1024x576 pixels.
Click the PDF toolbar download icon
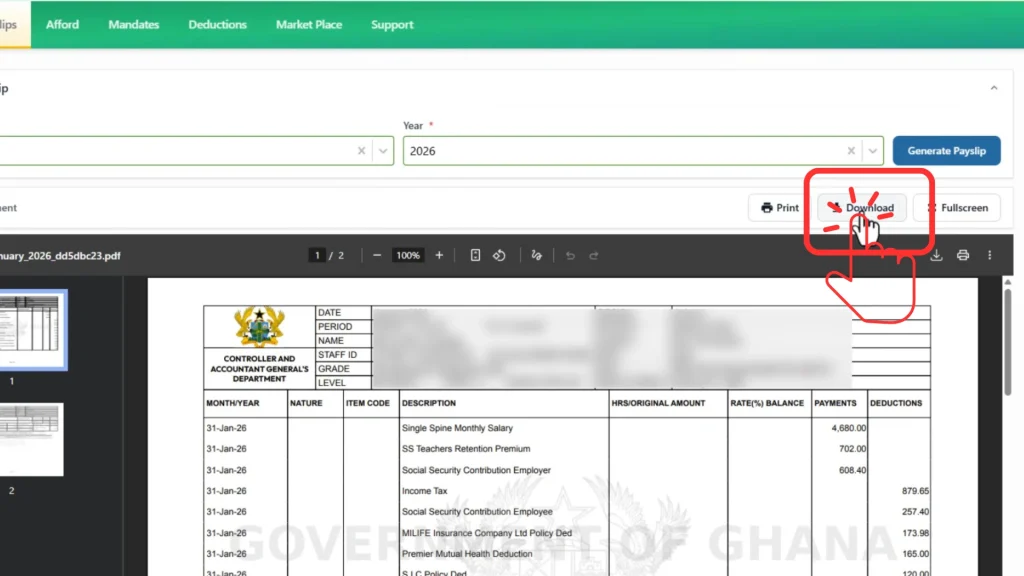(x=936, y=255)
